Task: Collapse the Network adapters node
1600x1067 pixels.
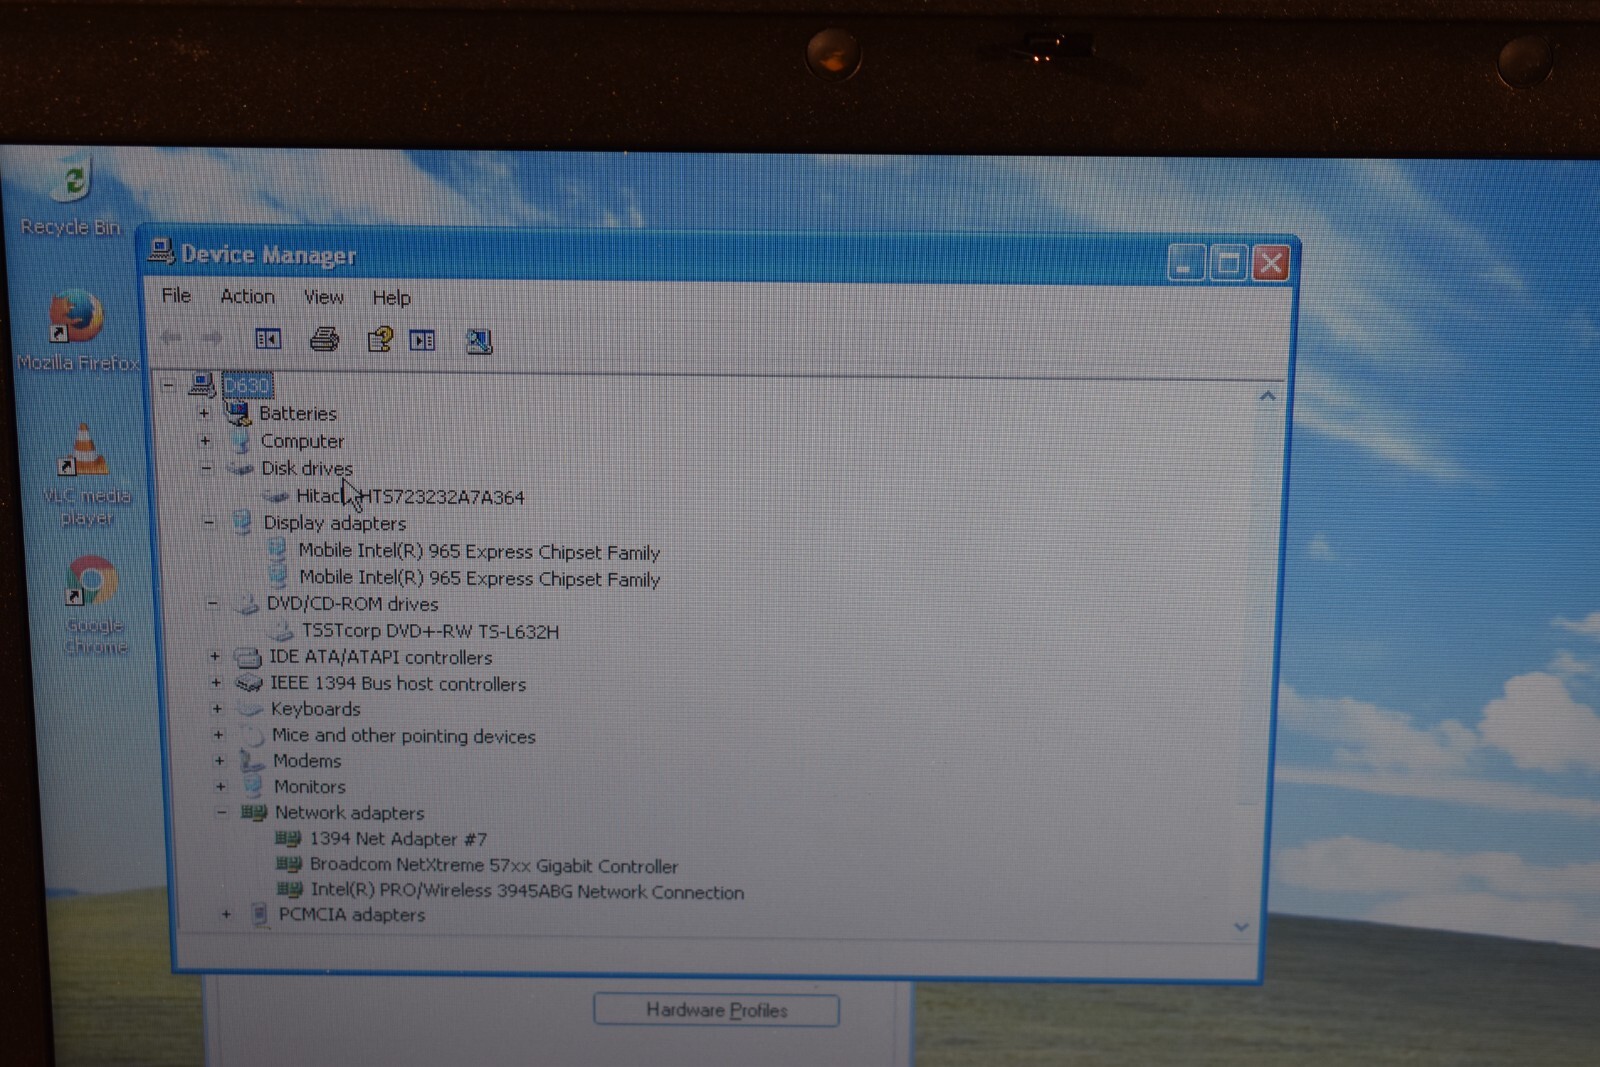Action: pos(221,812)
